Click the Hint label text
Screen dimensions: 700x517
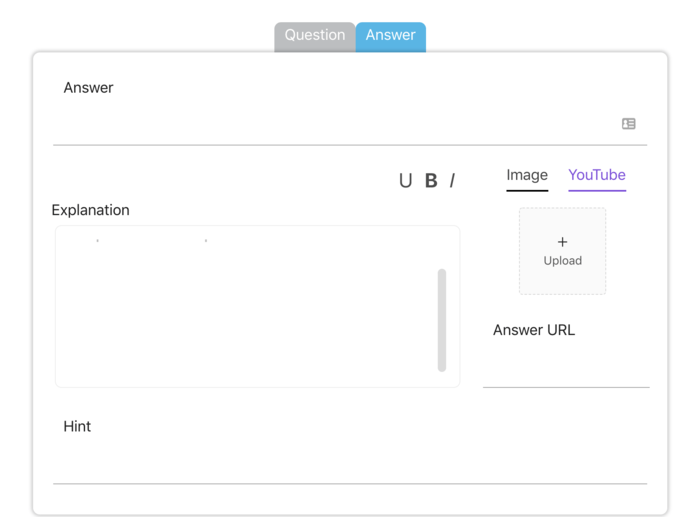[x=77, y=427]
